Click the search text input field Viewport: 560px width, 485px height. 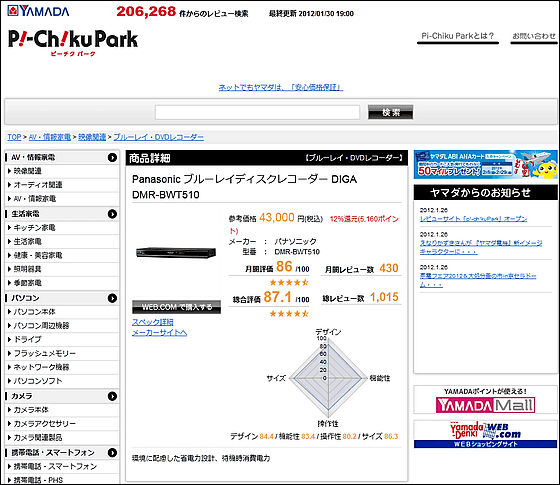click(257, 112)
